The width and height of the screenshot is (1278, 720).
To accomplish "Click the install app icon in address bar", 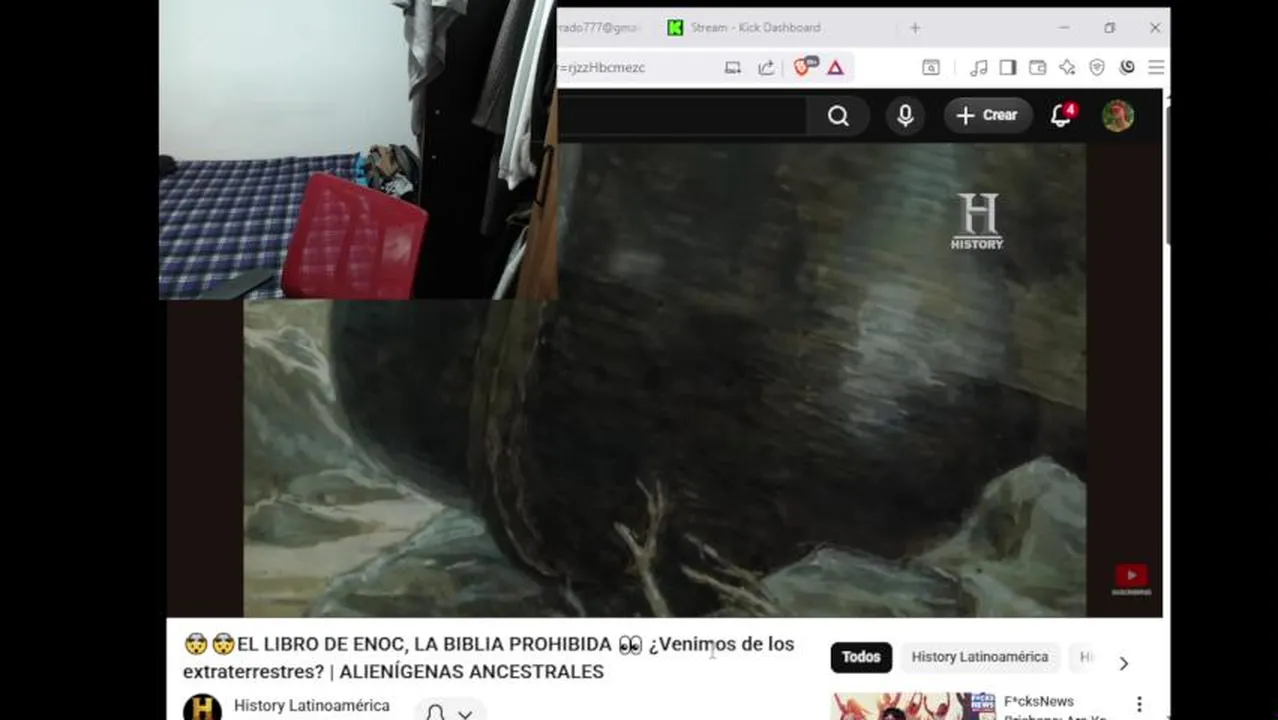I will click(733, 68).
